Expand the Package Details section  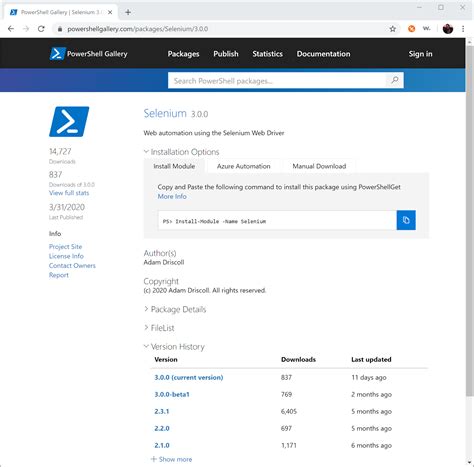click(x=175, y=309)
